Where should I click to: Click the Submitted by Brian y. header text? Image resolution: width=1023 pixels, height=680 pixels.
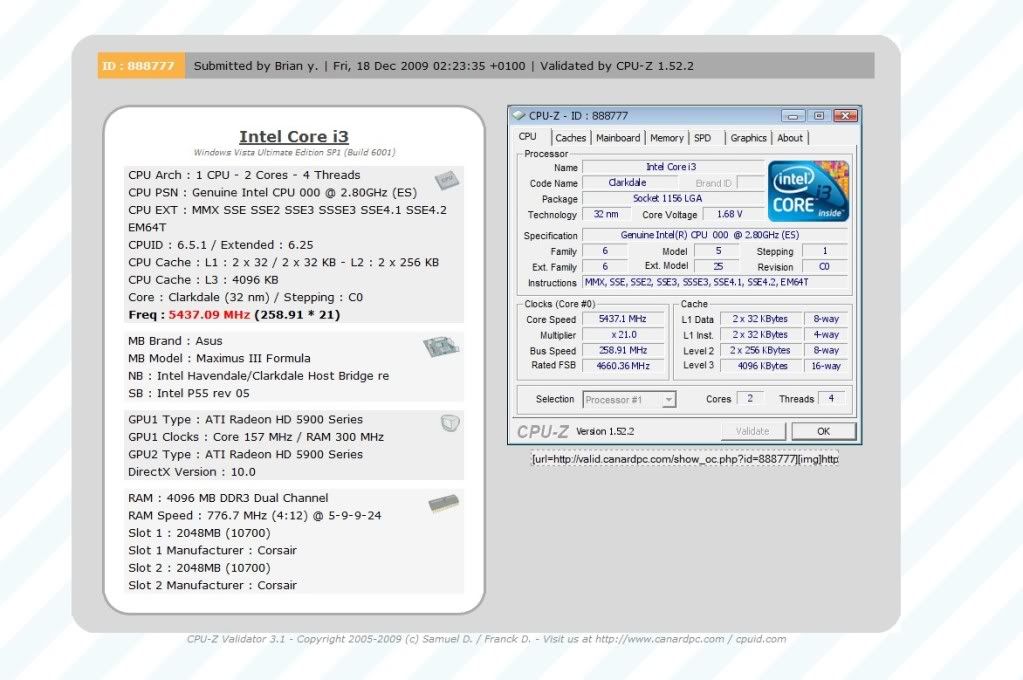(256, 66)
